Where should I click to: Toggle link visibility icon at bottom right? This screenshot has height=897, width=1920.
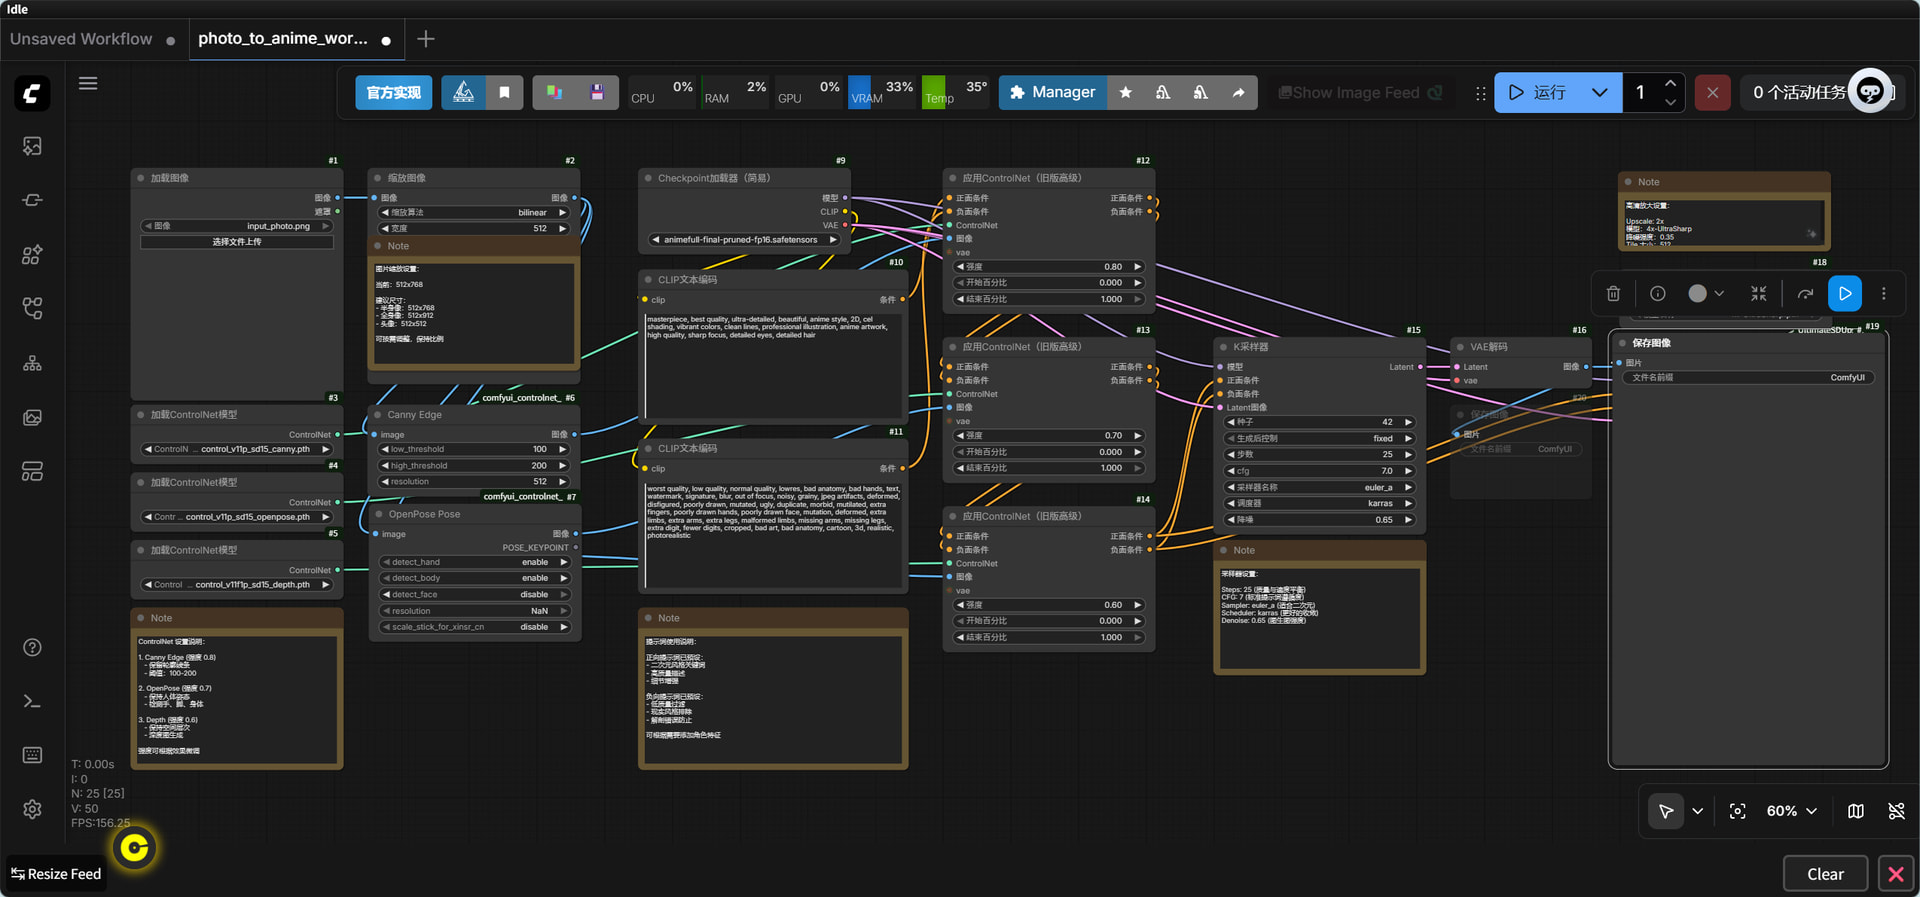point(1896,811)
